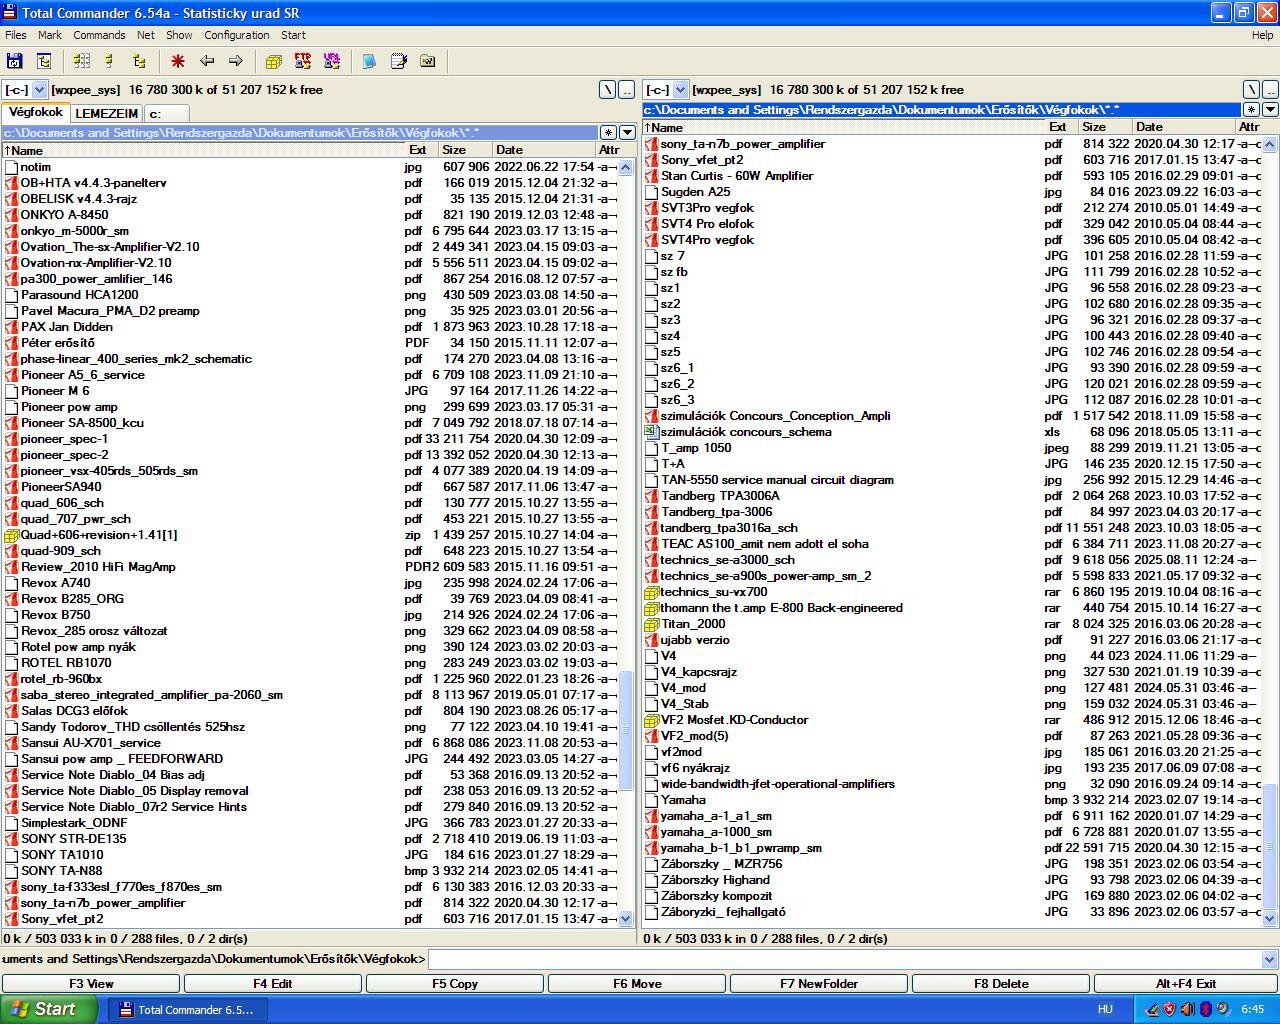
Task: Click the right file list vertical scrollbar
Action: tap(1270, 531)
